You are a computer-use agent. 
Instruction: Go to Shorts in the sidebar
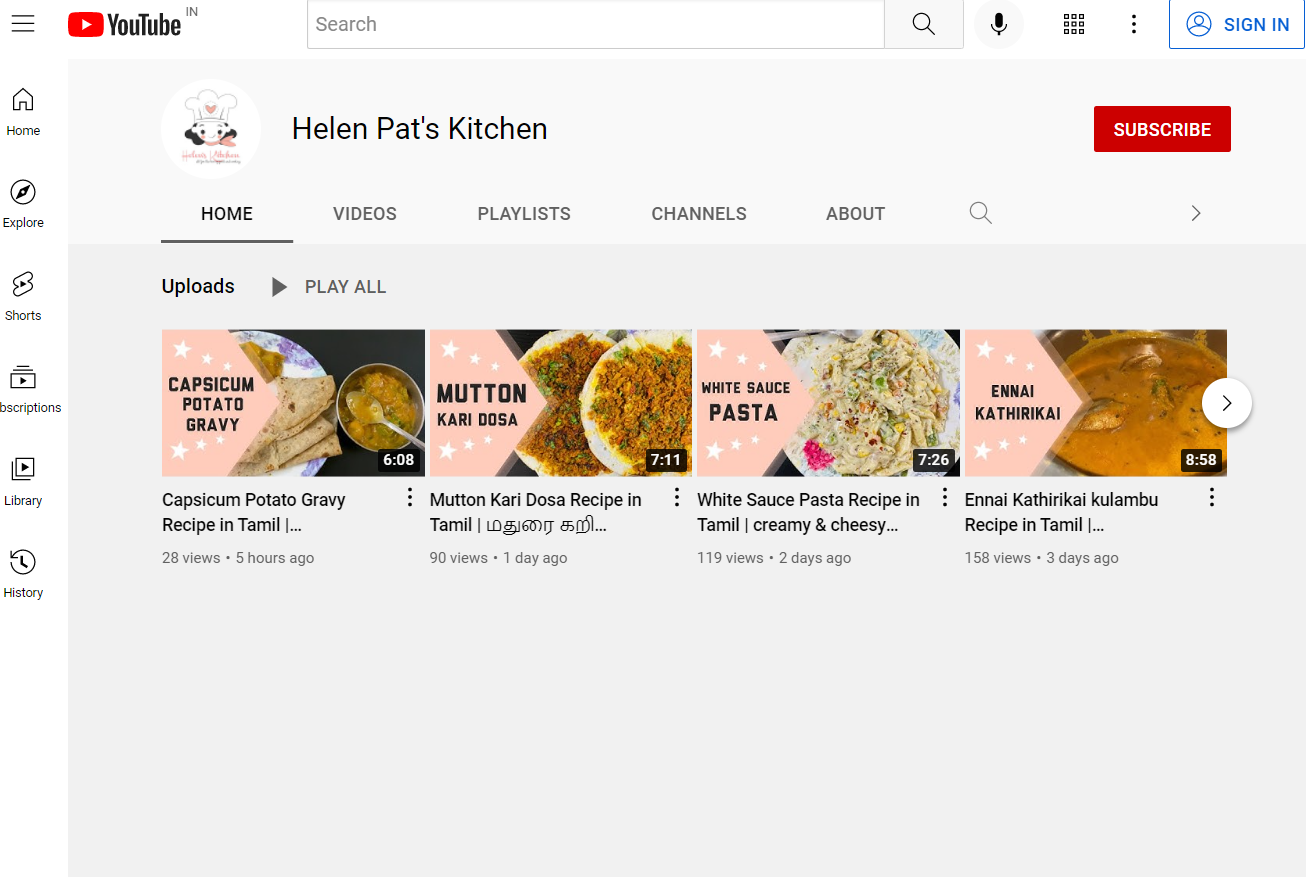point(23,296)
